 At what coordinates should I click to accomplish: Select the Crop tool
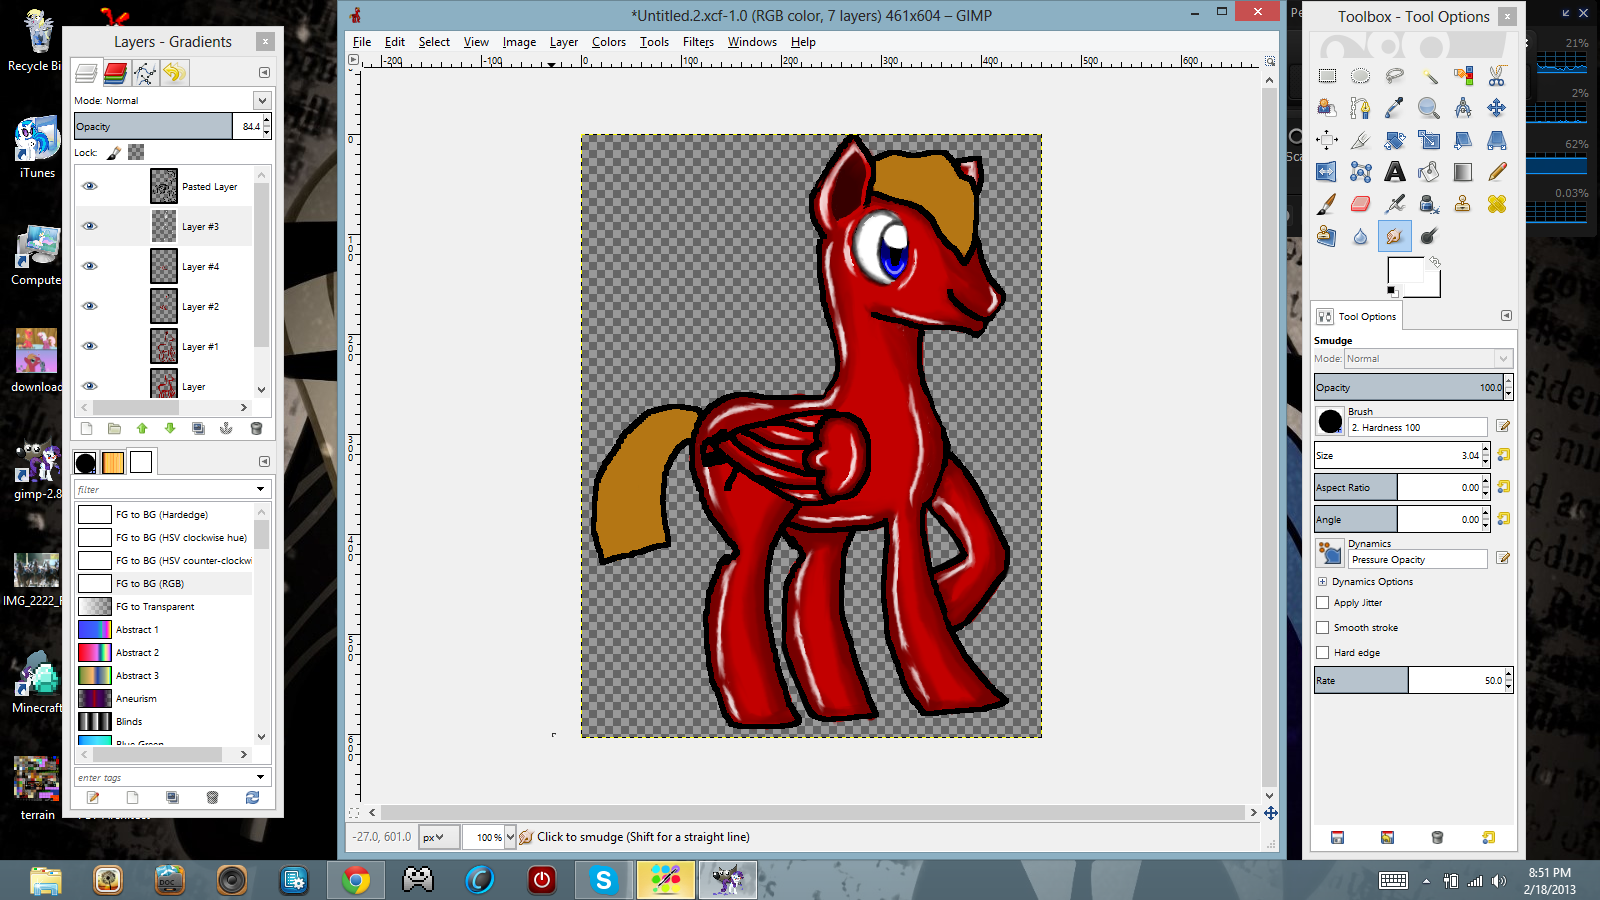pyautogui.click(x=1361, y=140)
